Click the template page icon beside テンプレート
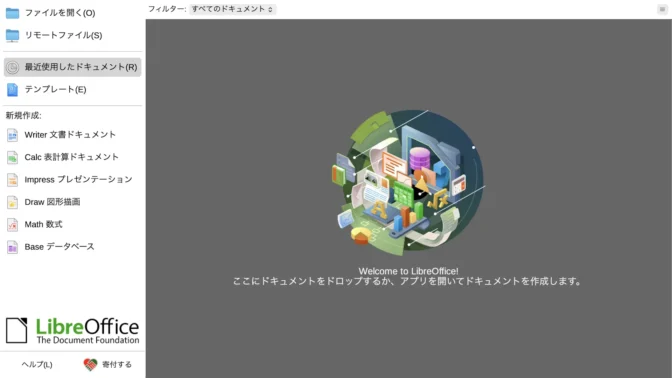Image resolution: width=672 pixels, height=378 pixels. (x=12, y=90)
